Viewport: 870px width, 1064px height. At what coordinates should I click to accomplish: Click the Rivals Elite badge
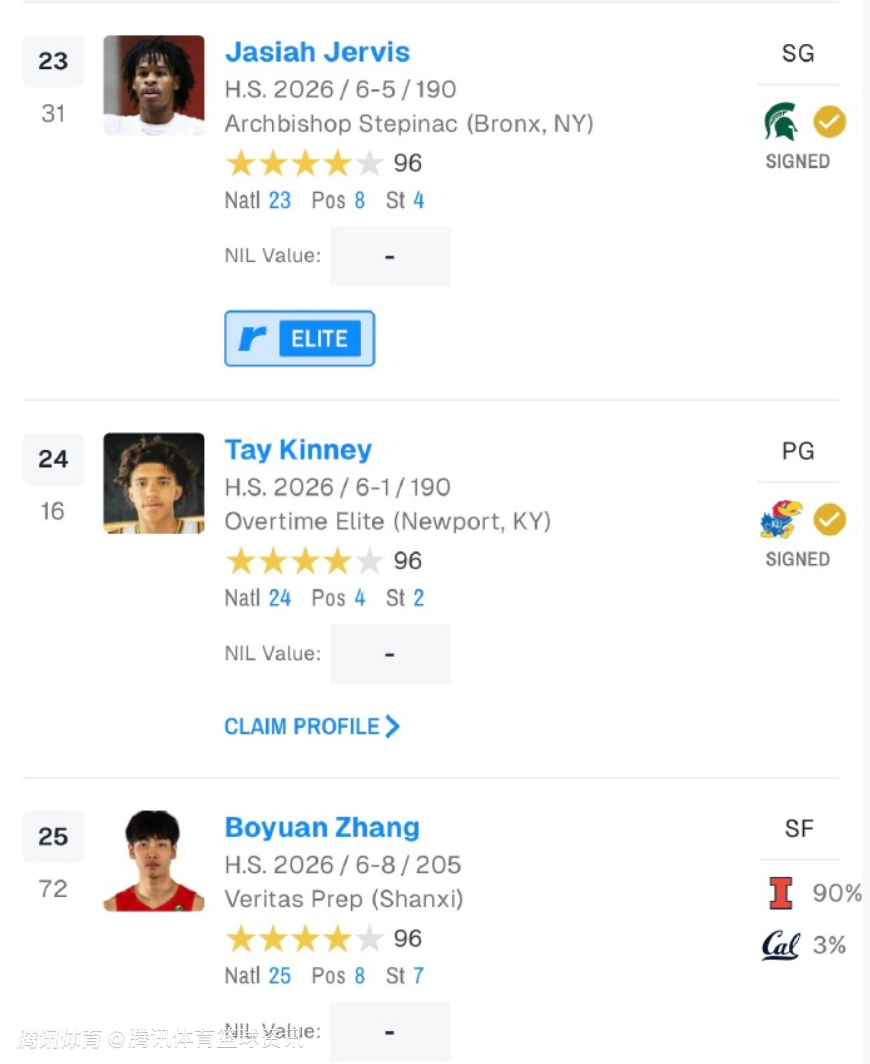click(x=300, y=339)
